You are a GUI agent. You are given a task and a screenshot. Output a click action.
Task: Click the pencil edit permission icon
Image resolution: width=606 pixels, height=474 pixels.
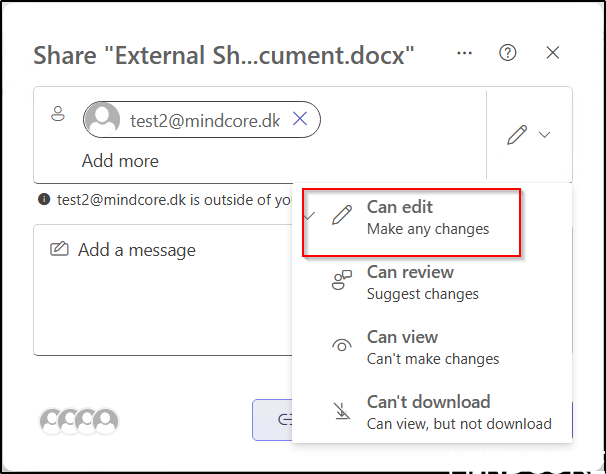516,134
